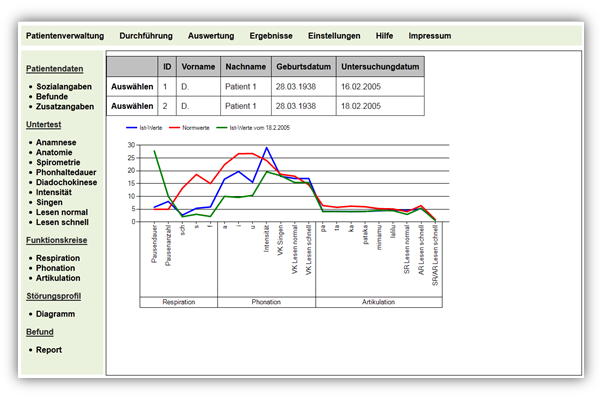Open the Auswertung menu

pos(211,36)
